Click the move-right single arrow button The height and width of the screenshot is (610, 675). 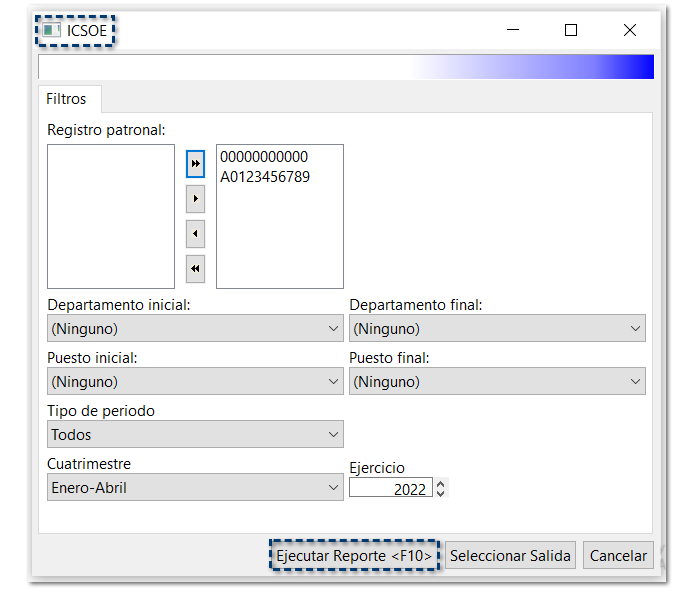coord(196,198)
